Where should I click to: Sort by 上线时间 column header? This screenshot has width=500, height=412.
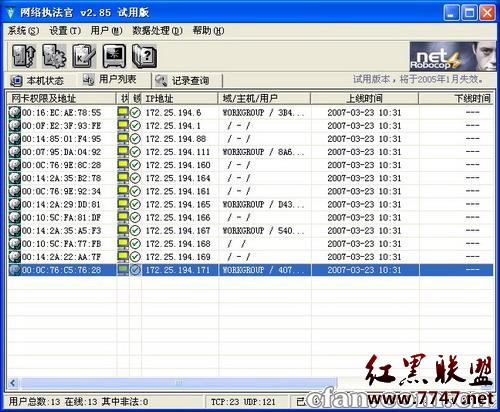[365, 98]
